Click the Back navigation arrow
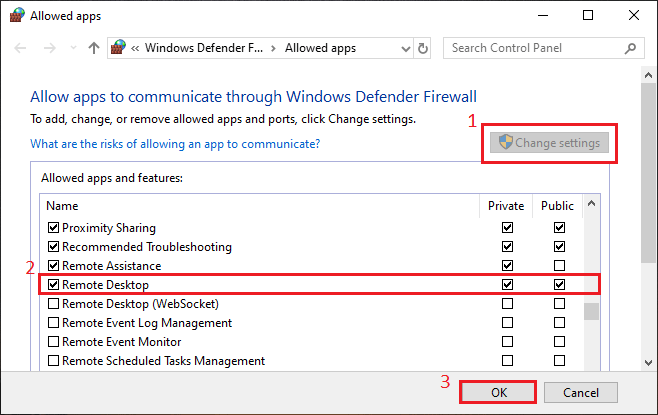 (x=20, y=48)
